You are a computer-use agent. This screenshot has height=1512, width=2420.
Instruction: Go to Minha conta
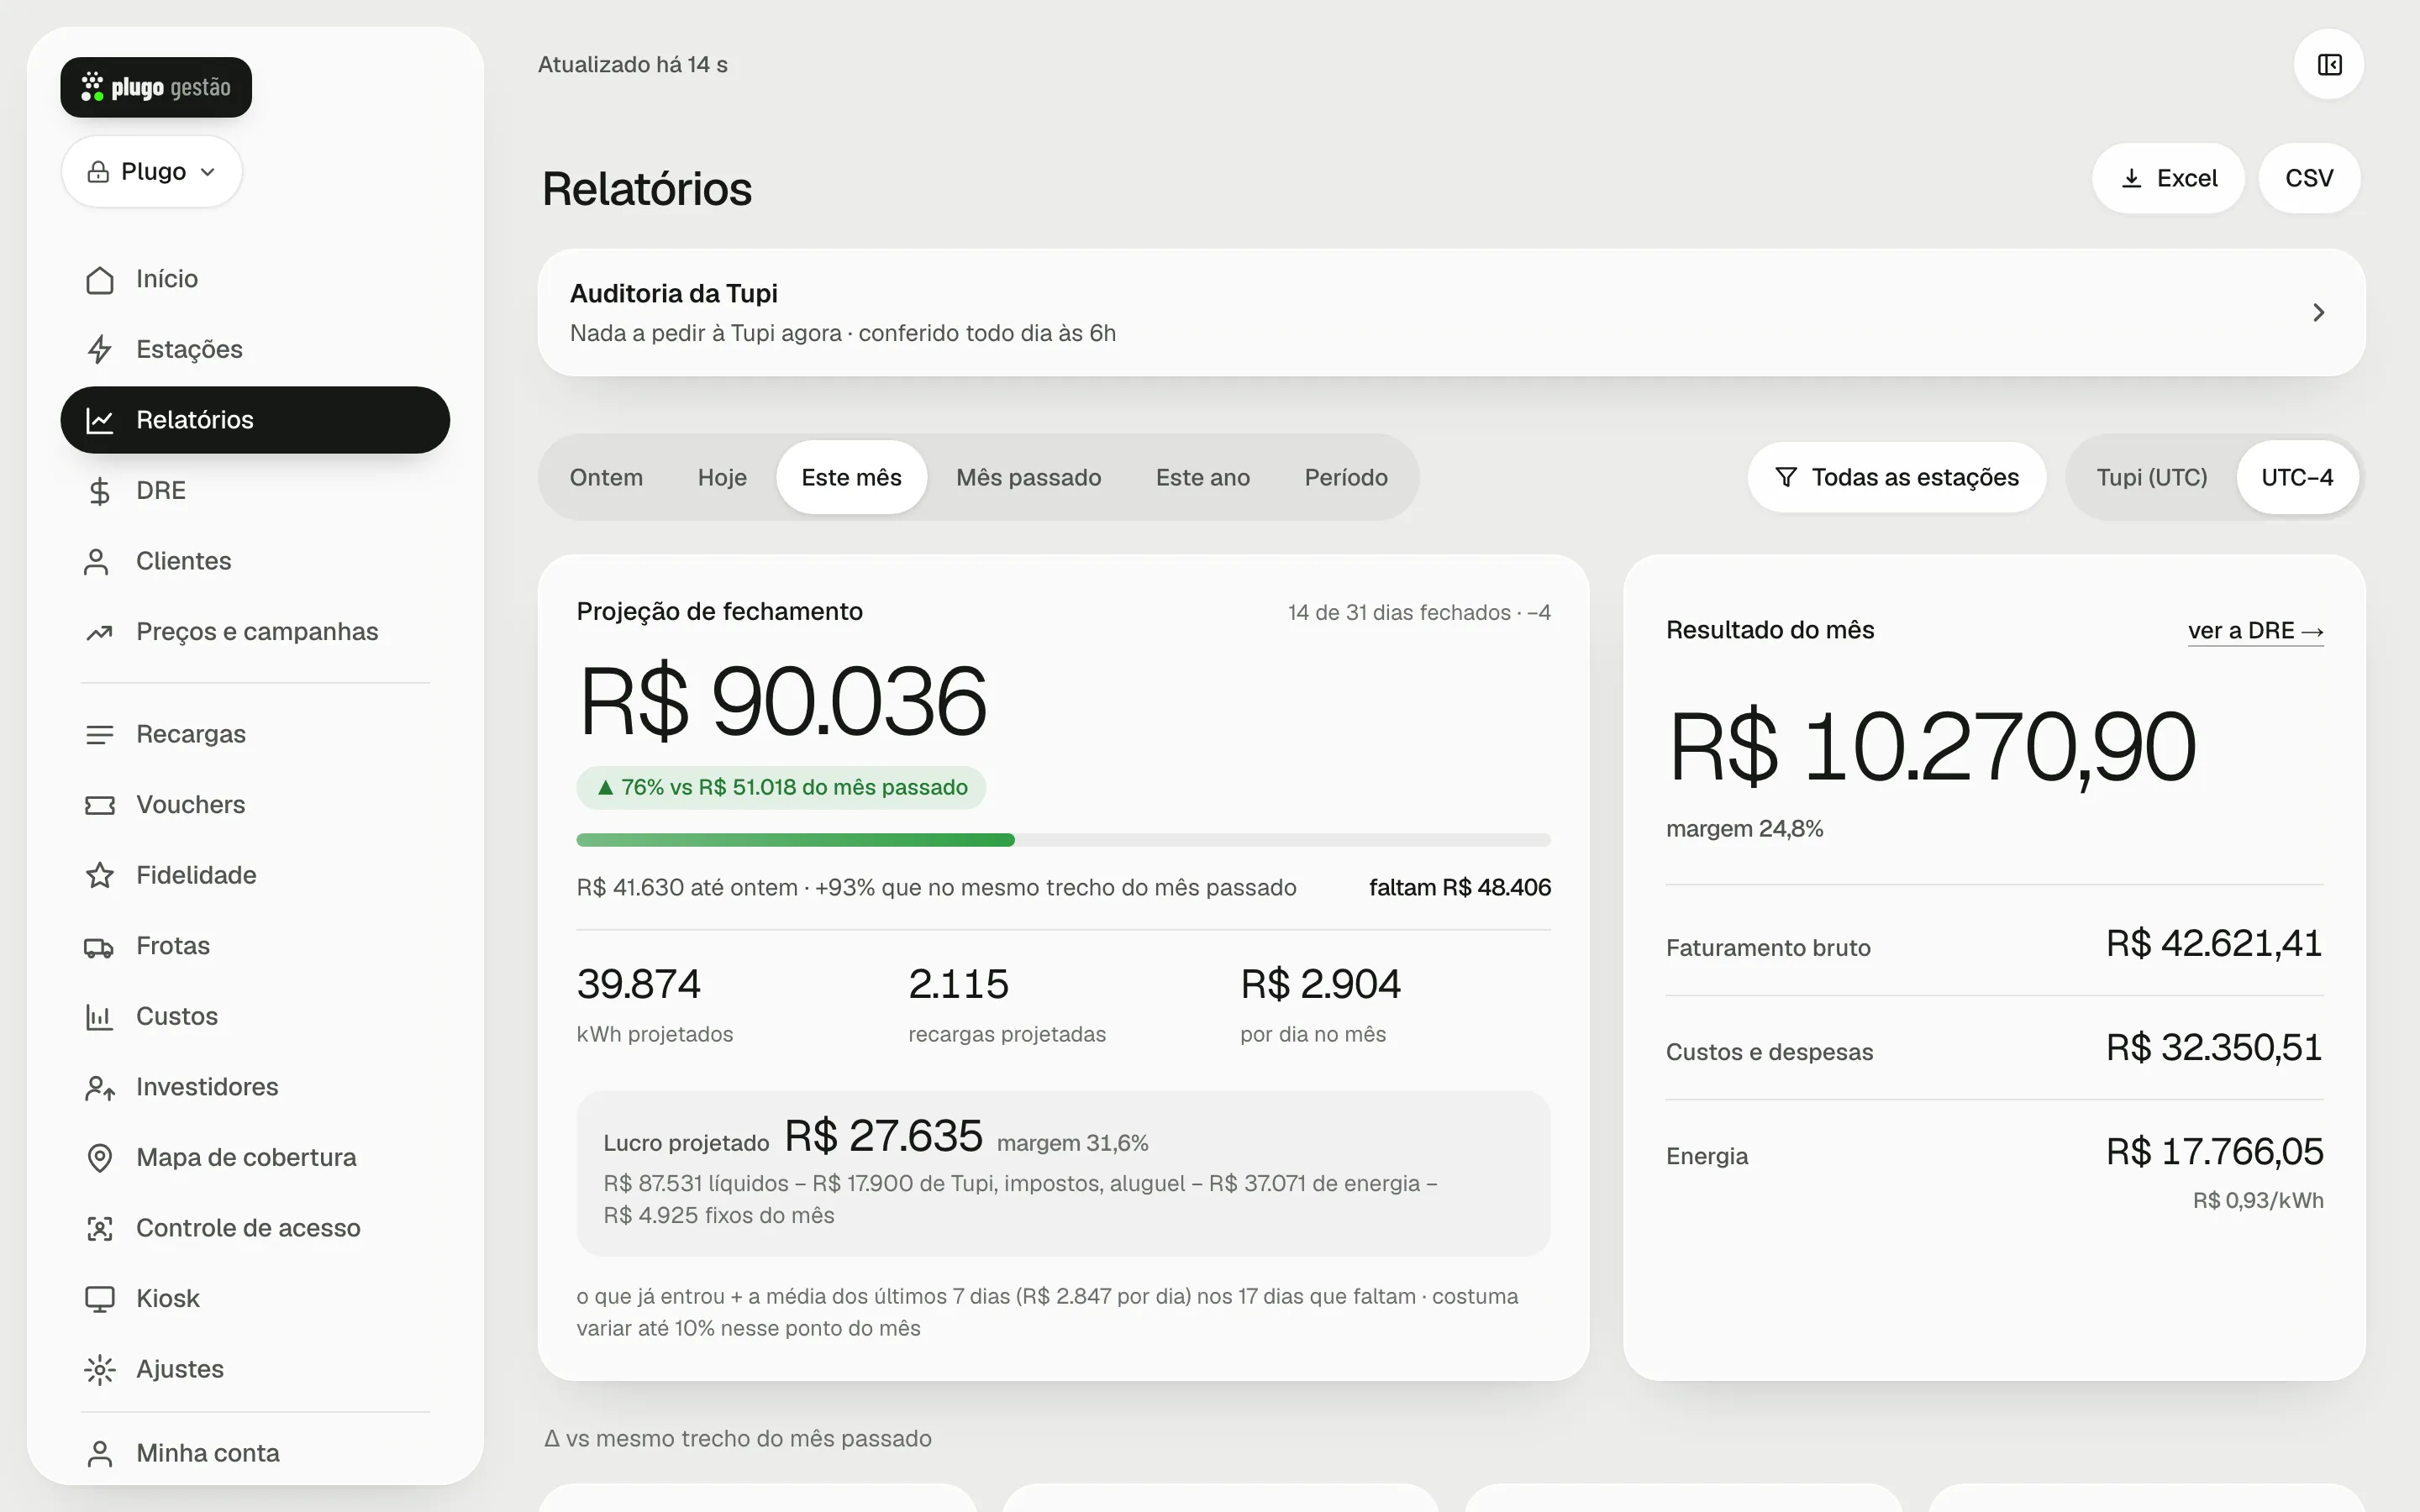255,1453
